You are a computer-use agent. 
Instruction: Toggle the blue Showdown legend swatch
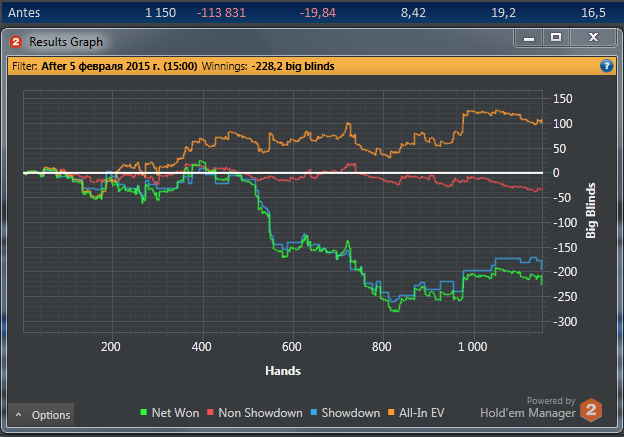coord(314,412)
